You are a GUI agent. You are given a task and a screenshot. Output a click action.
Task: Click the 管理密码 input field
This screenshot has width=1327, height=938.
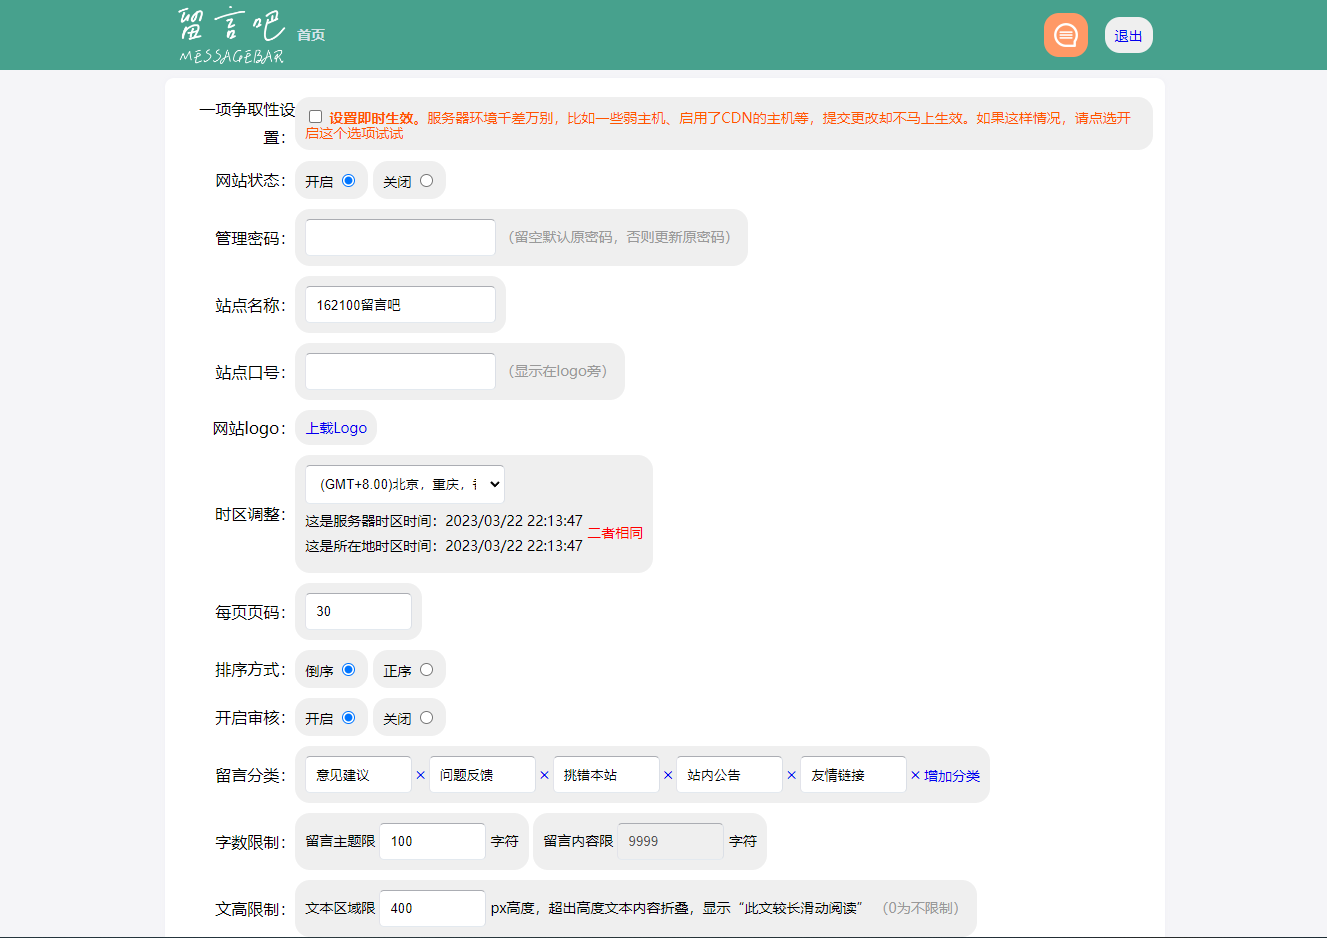coord(400,238)
